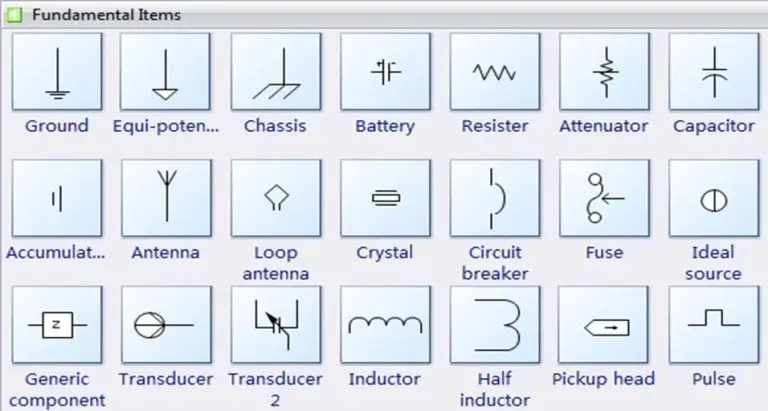768x411 pixels.
Task: Click the Resister zigzag symbol
Action: point(495,72)
